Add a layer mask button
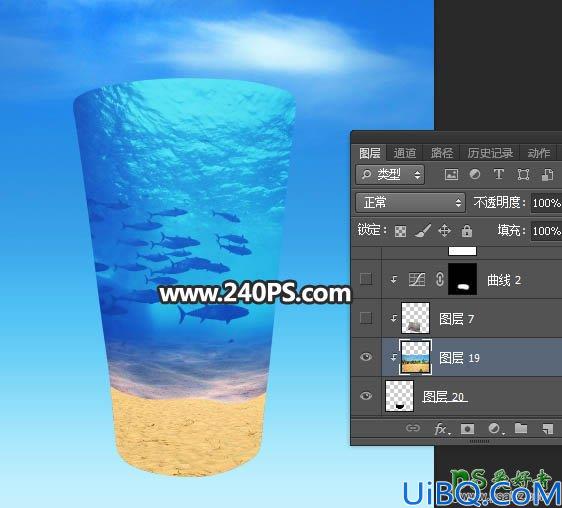This screenshot has height=508, width=562. (467, 429)
